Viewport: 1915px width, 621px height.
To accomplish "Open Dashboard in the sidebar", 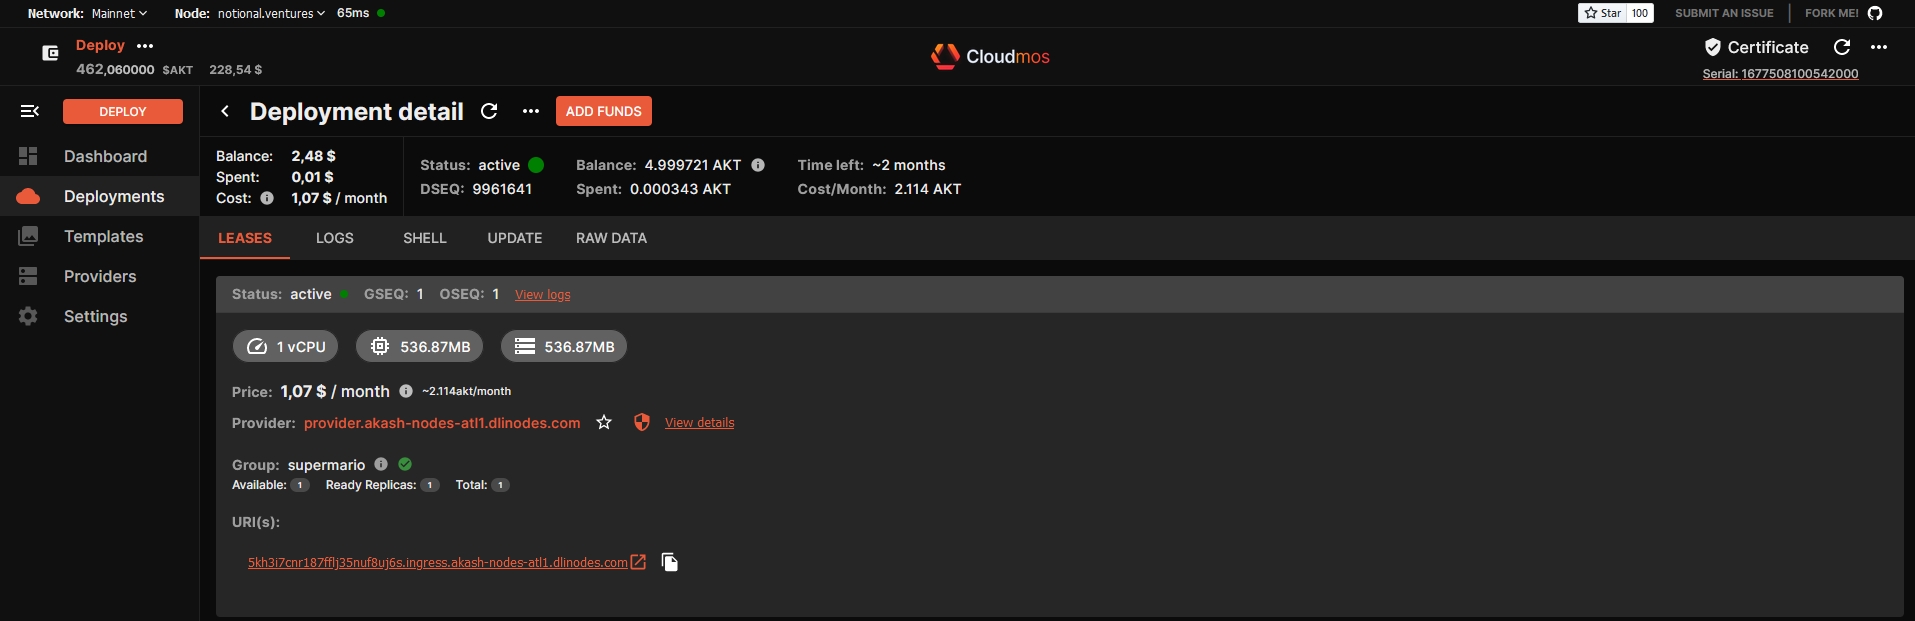I will [x=100, y=156].
